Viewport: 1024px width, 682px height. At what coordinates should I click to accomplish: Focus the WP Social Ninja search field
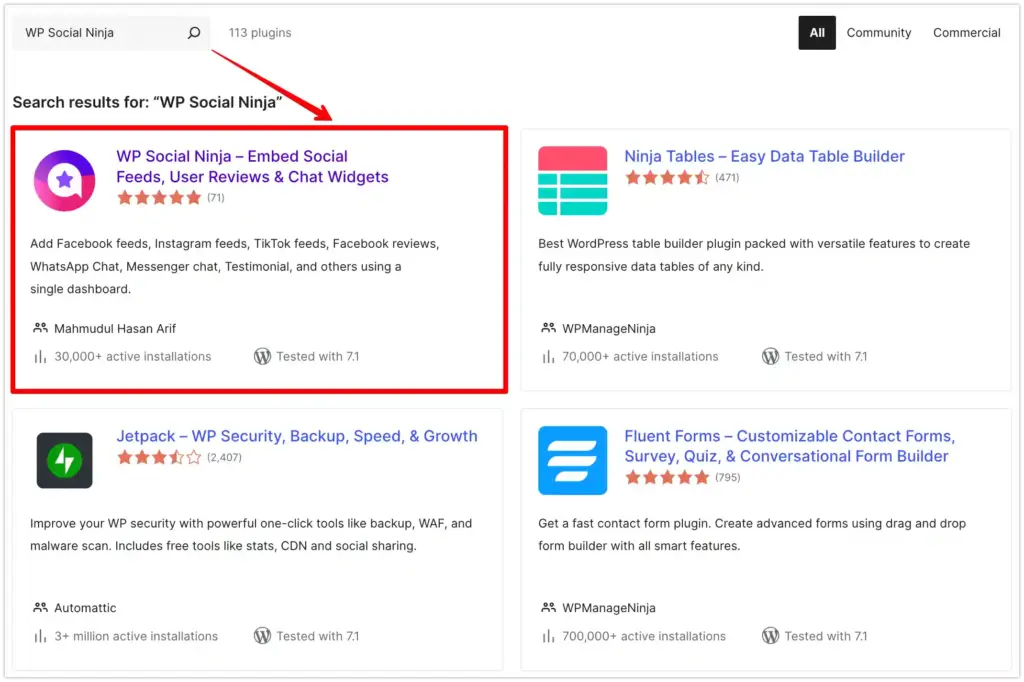tap(111, 33)
